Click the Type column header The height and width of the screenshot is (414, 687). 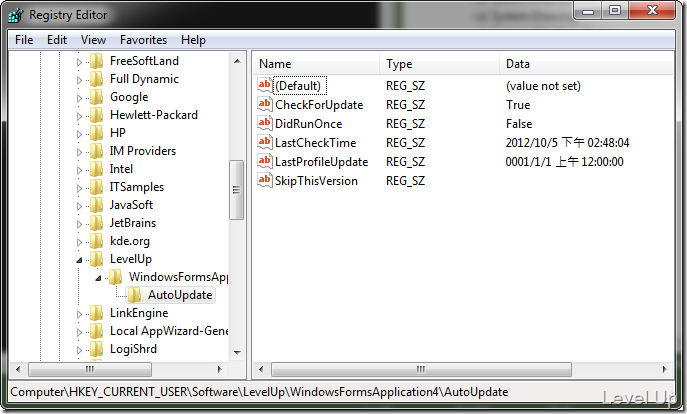440,64
